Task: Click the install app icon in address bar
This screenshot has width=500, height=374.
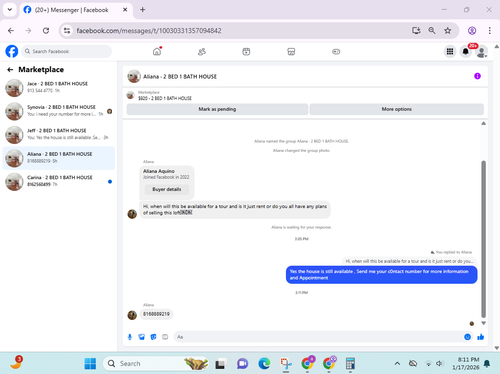Action: (x=416, y=31)
